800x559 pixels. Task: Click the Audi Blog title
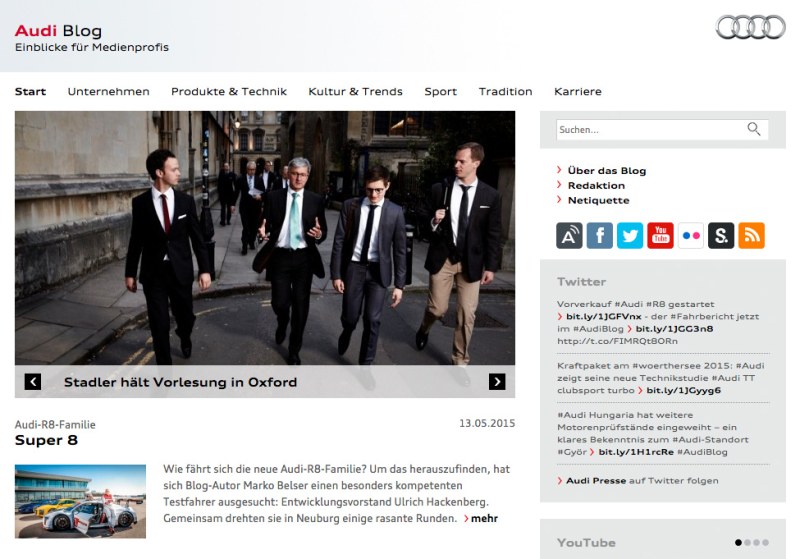(58, 31)
